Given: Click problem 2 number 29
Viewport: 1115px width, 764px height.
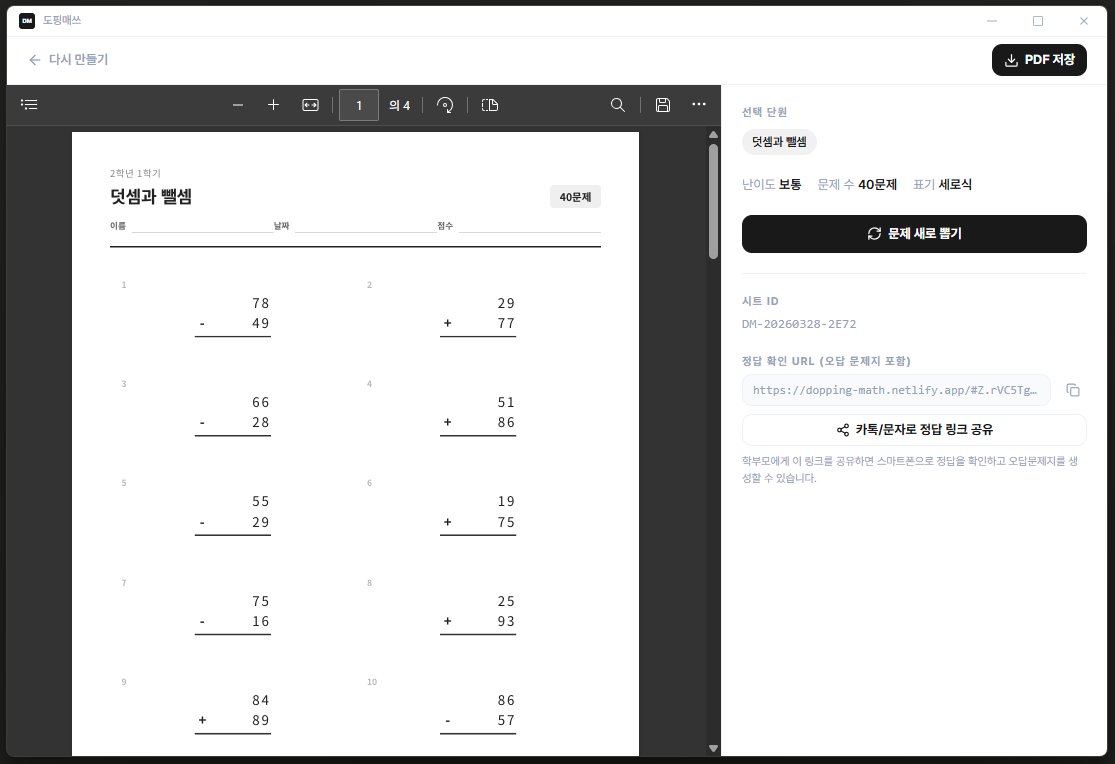Looking at the screenshot, I should [x=506, y=303].
